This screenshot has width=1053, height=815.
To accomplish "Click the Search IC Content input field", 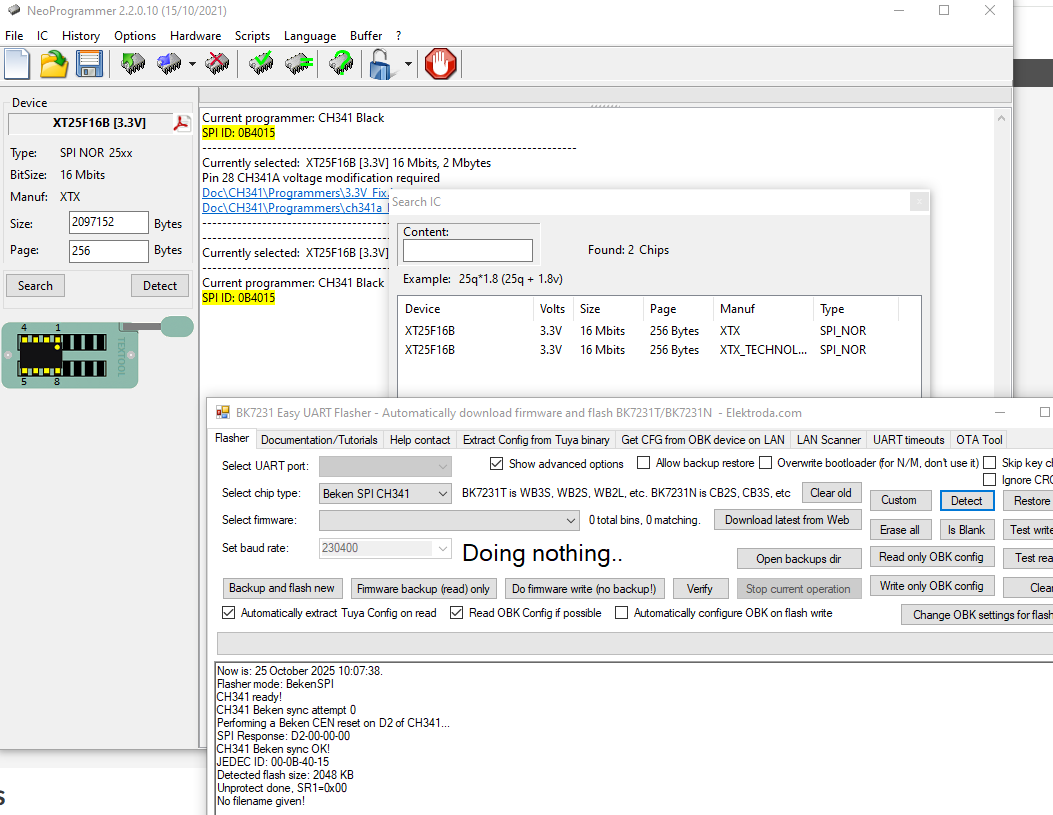I will click(467, 251).
